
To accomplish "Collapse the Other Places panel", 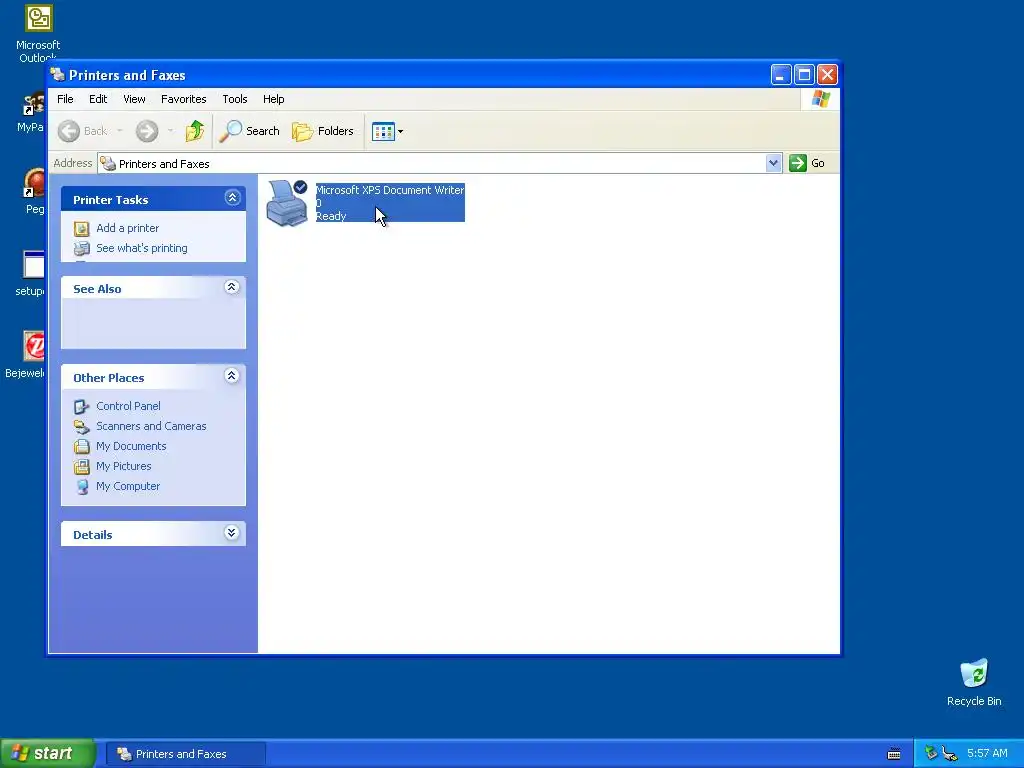I will pos(231,376).
